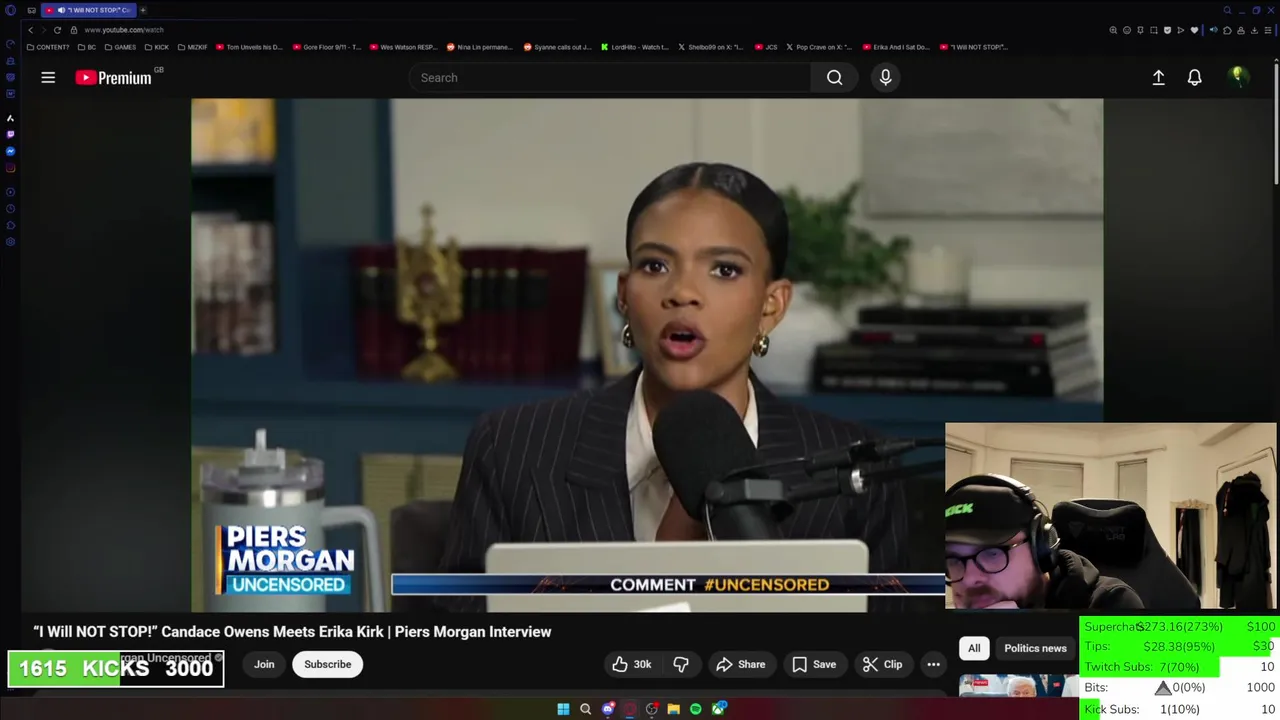Open browser easy setup menu
This screenshot has height=720, width=1280.
coord(1268,30)
